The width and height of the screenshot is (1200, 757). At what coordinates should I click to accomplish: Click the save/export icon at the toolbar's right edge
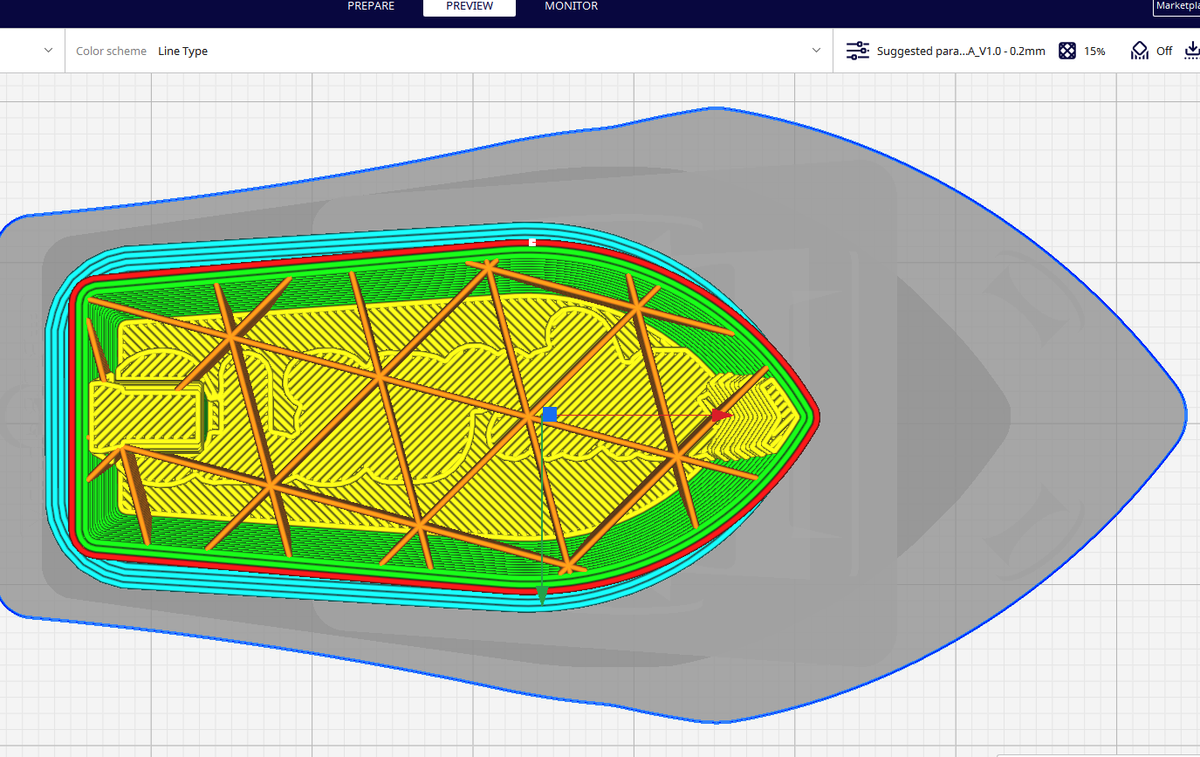tap(1192, 50)
